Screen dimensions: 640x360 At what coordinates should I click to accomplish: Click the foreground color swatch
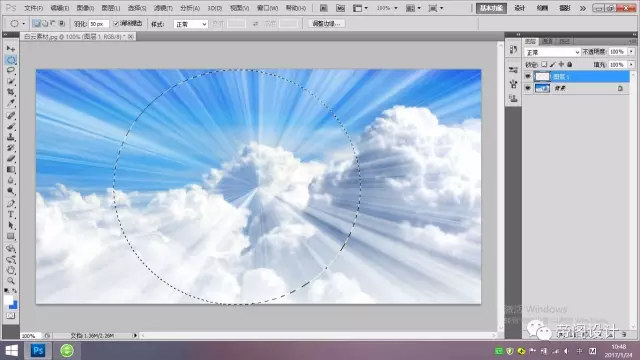click(x=8, y=300)
